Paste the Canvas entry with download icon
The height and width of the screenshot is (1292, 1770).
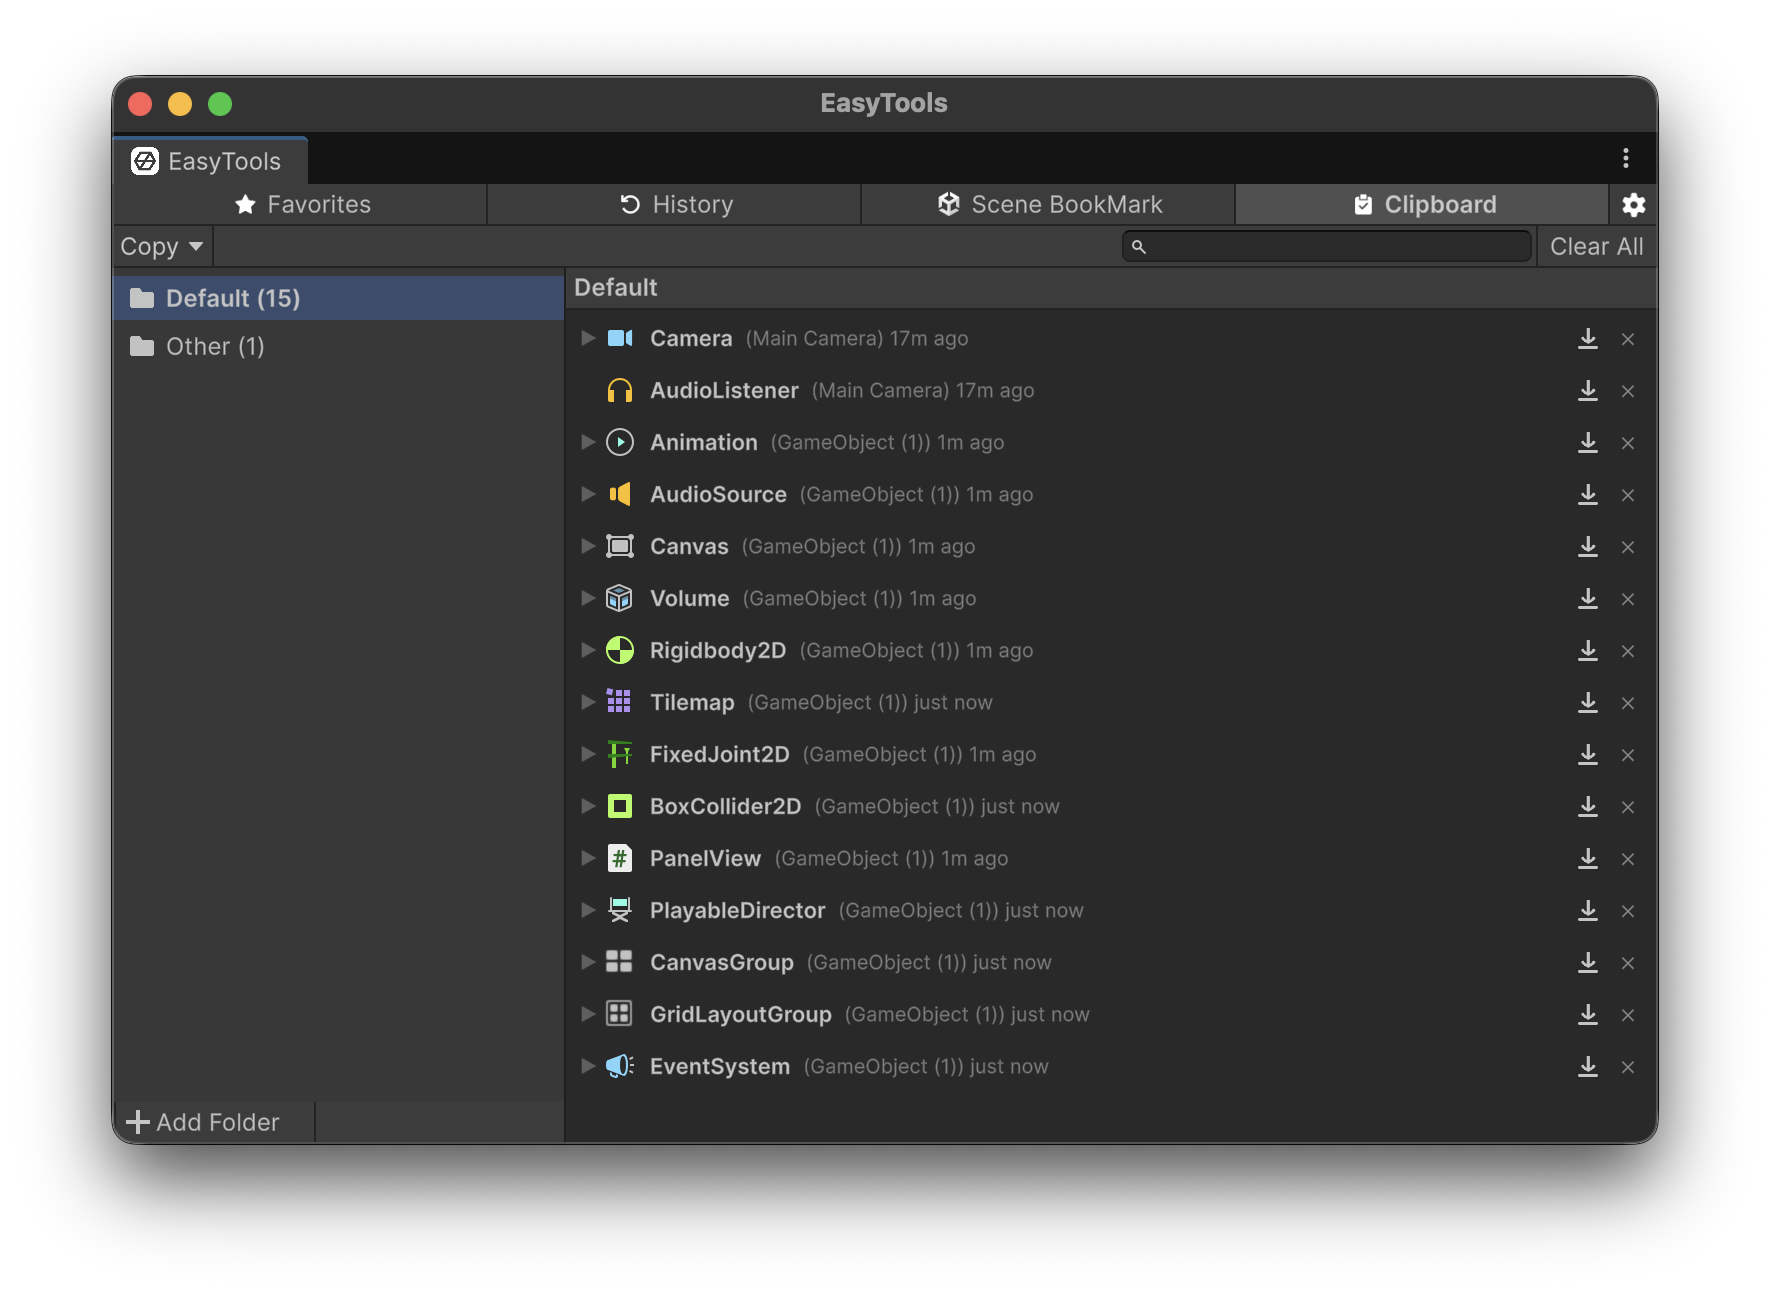(x=1588, y=547)
